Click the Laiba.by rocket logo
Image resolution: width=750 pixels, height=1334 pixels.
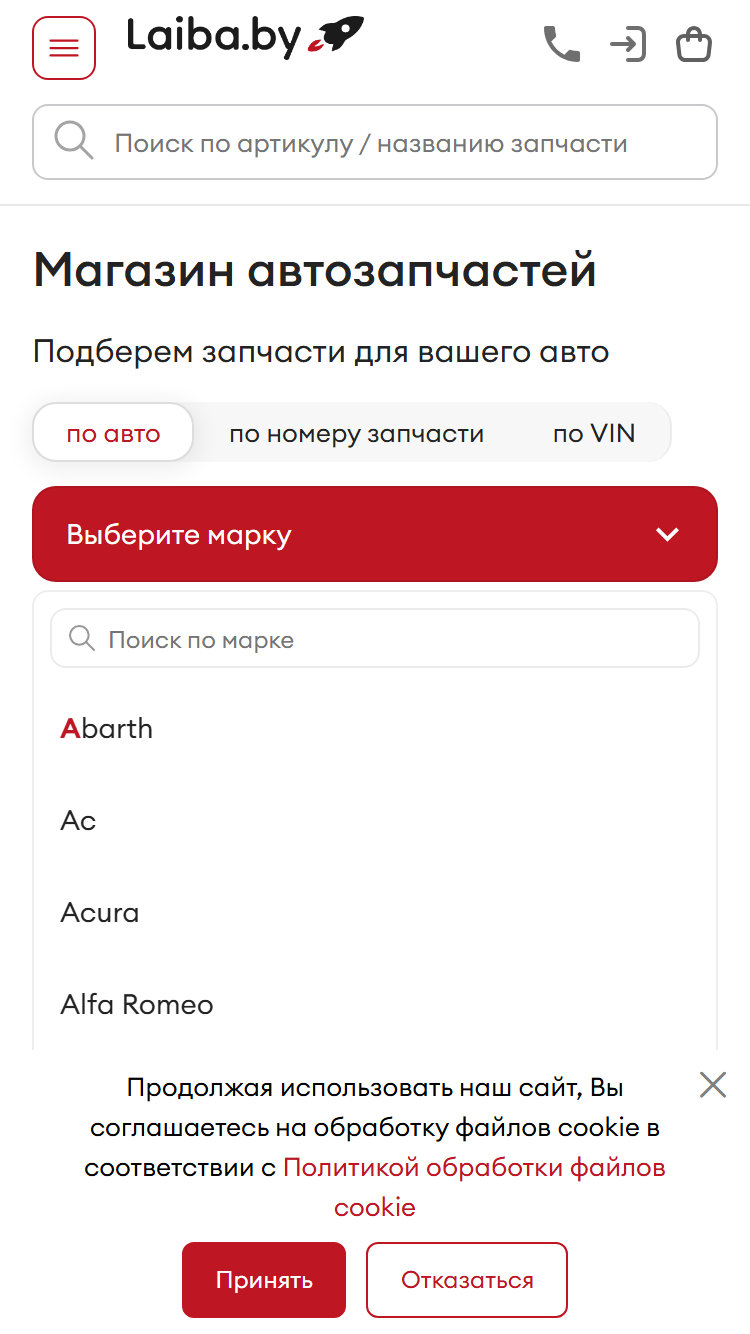click(245, 38)
